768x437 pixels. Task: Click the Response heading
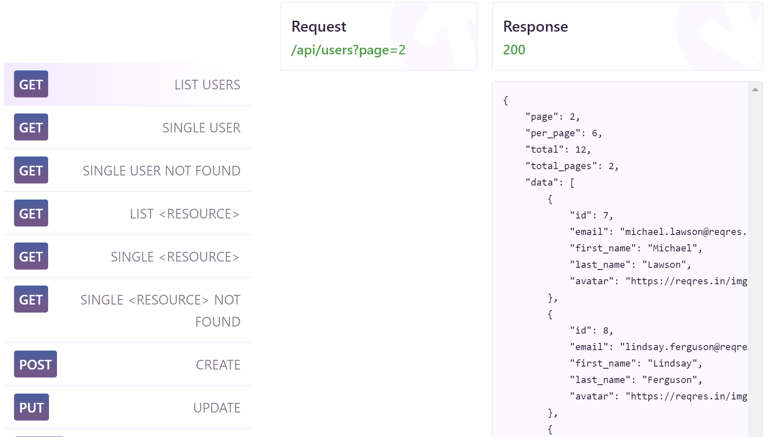point(535,26)
